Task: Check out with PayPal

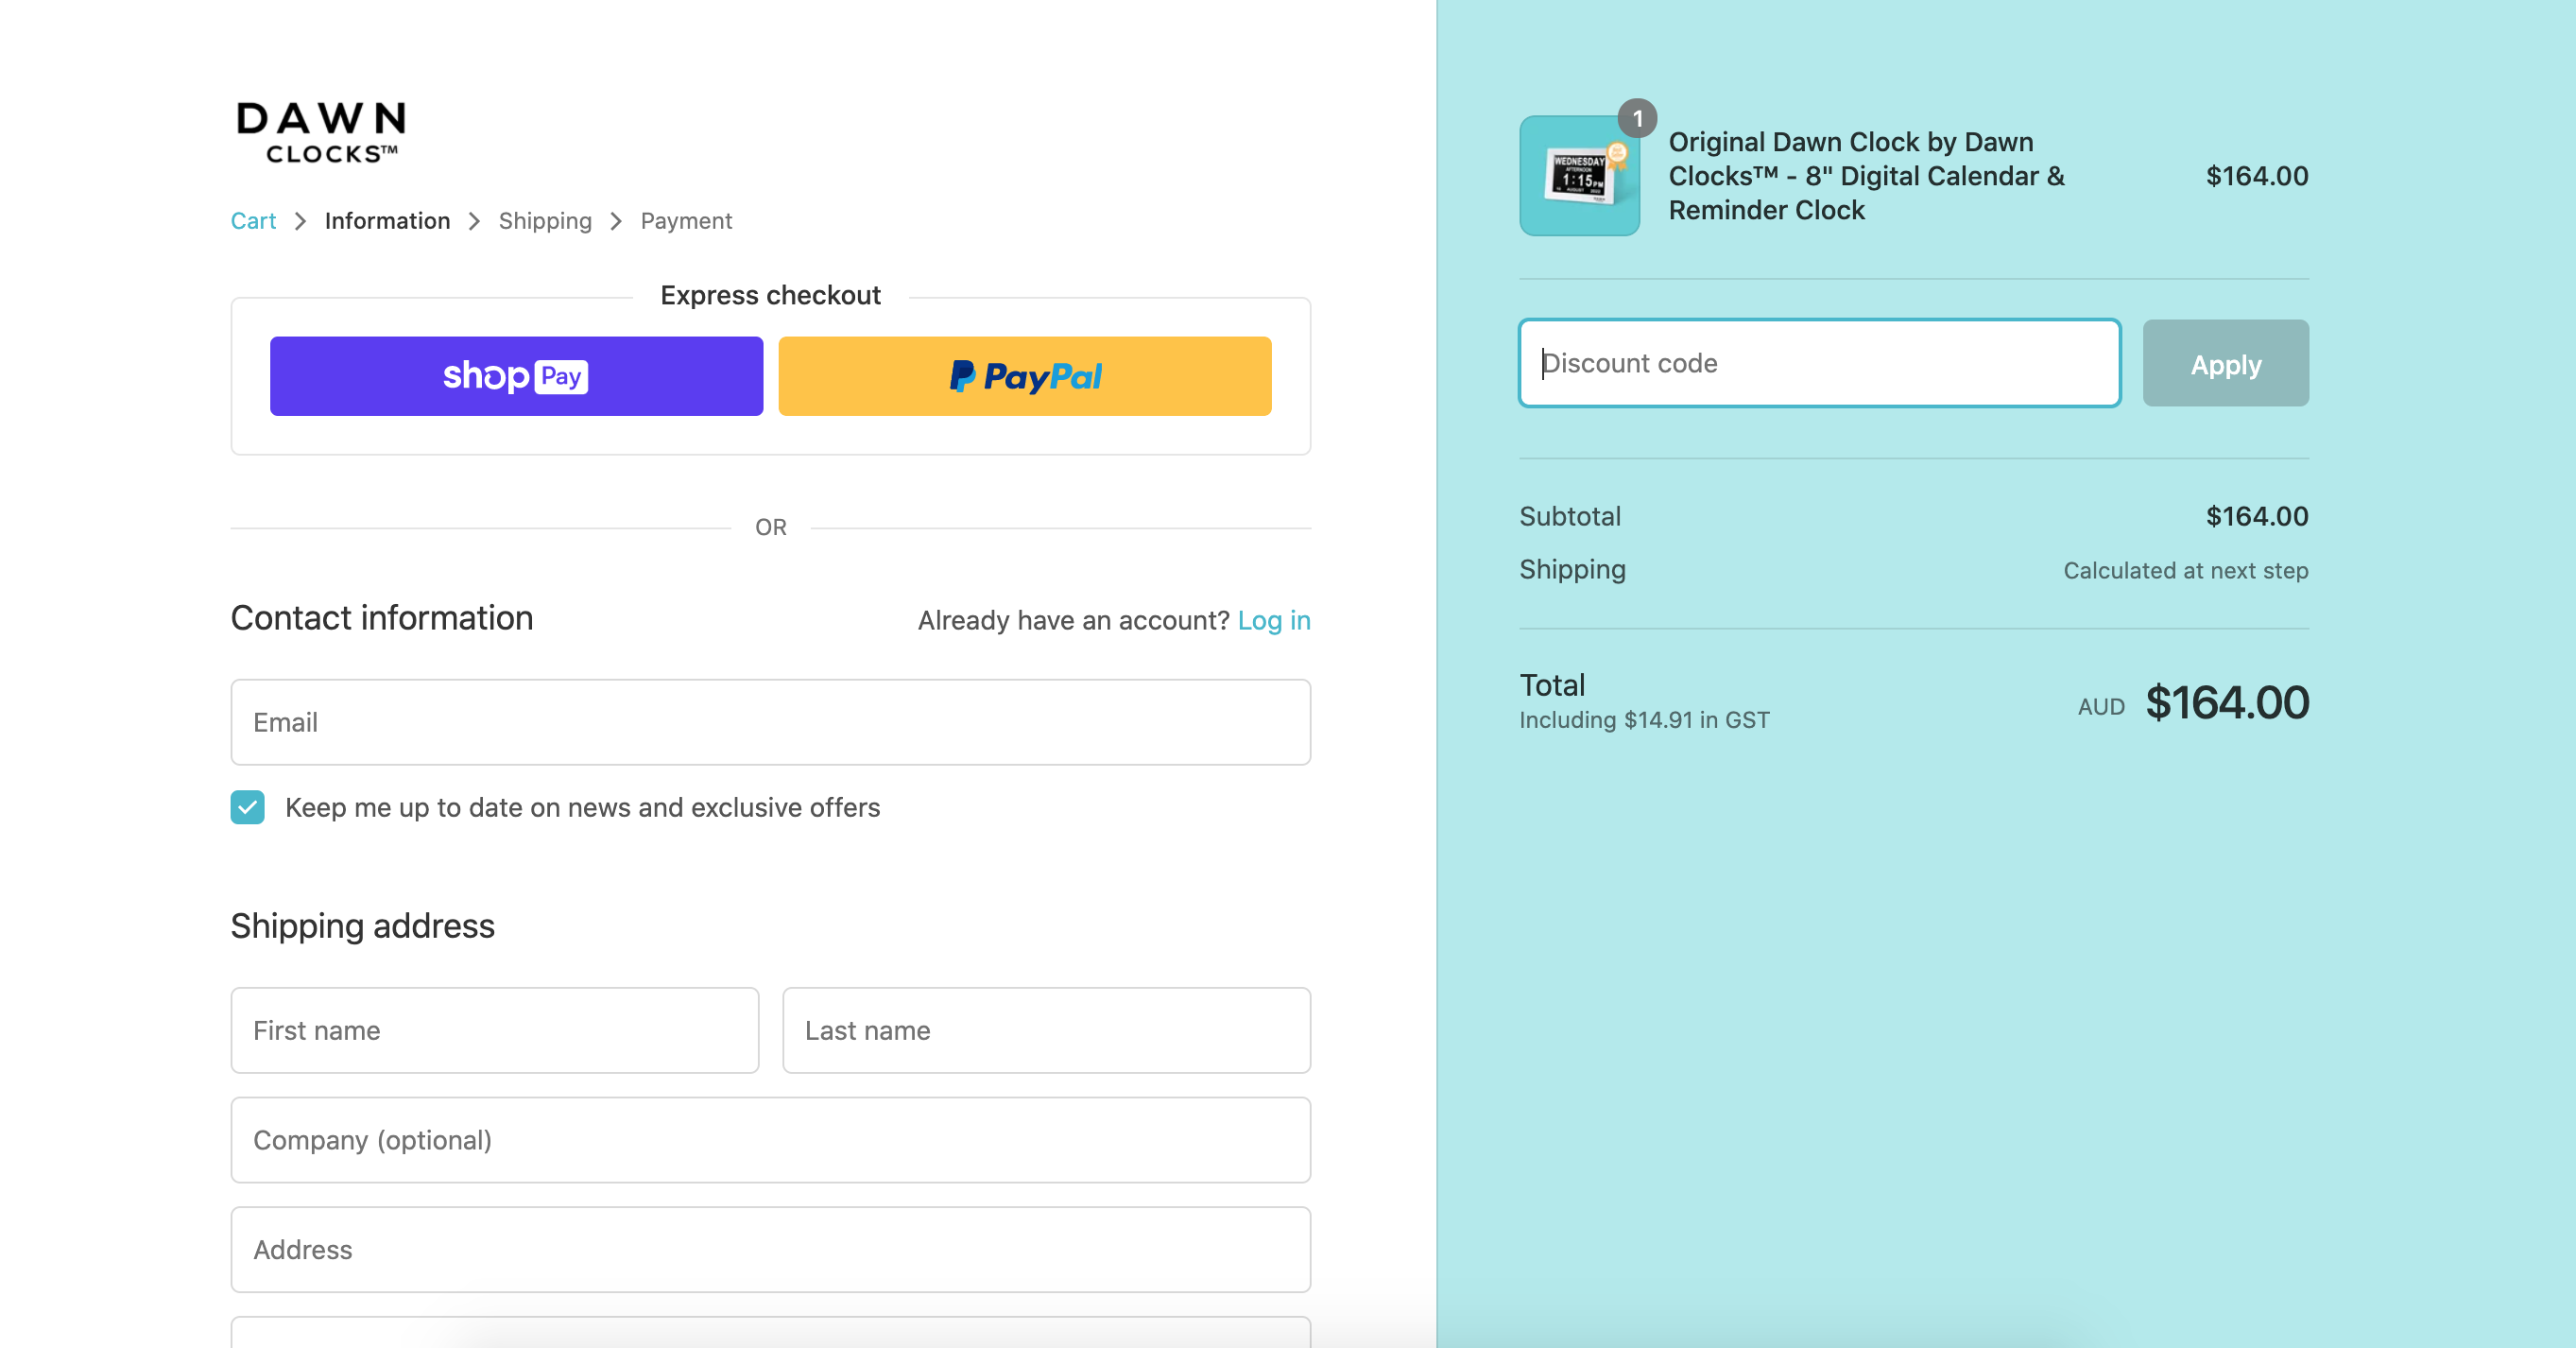Action: 1025,376
